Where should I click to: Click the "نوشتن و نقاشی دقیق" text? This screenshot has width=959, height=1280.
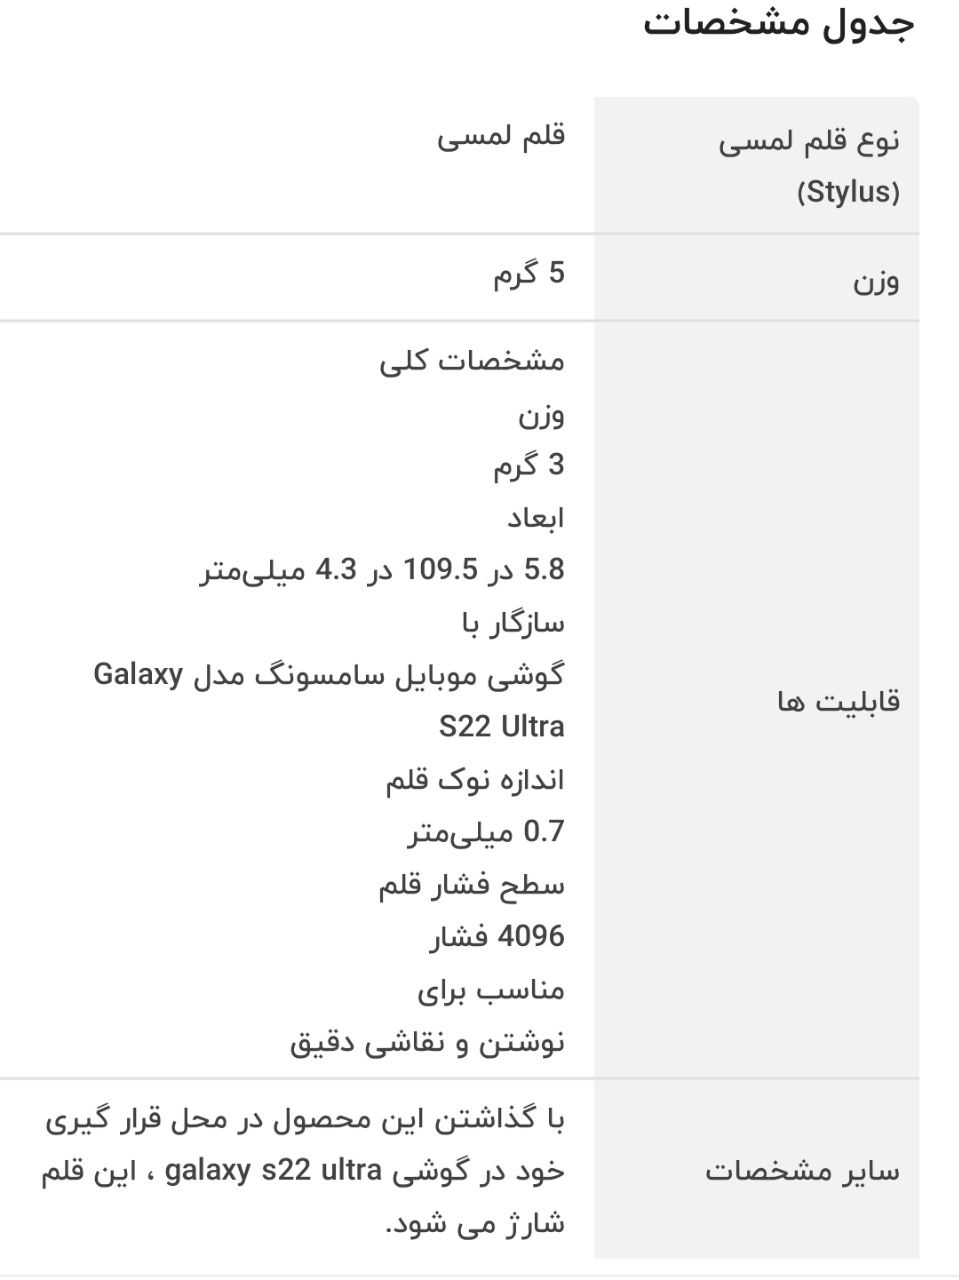tap(427, 1043)
